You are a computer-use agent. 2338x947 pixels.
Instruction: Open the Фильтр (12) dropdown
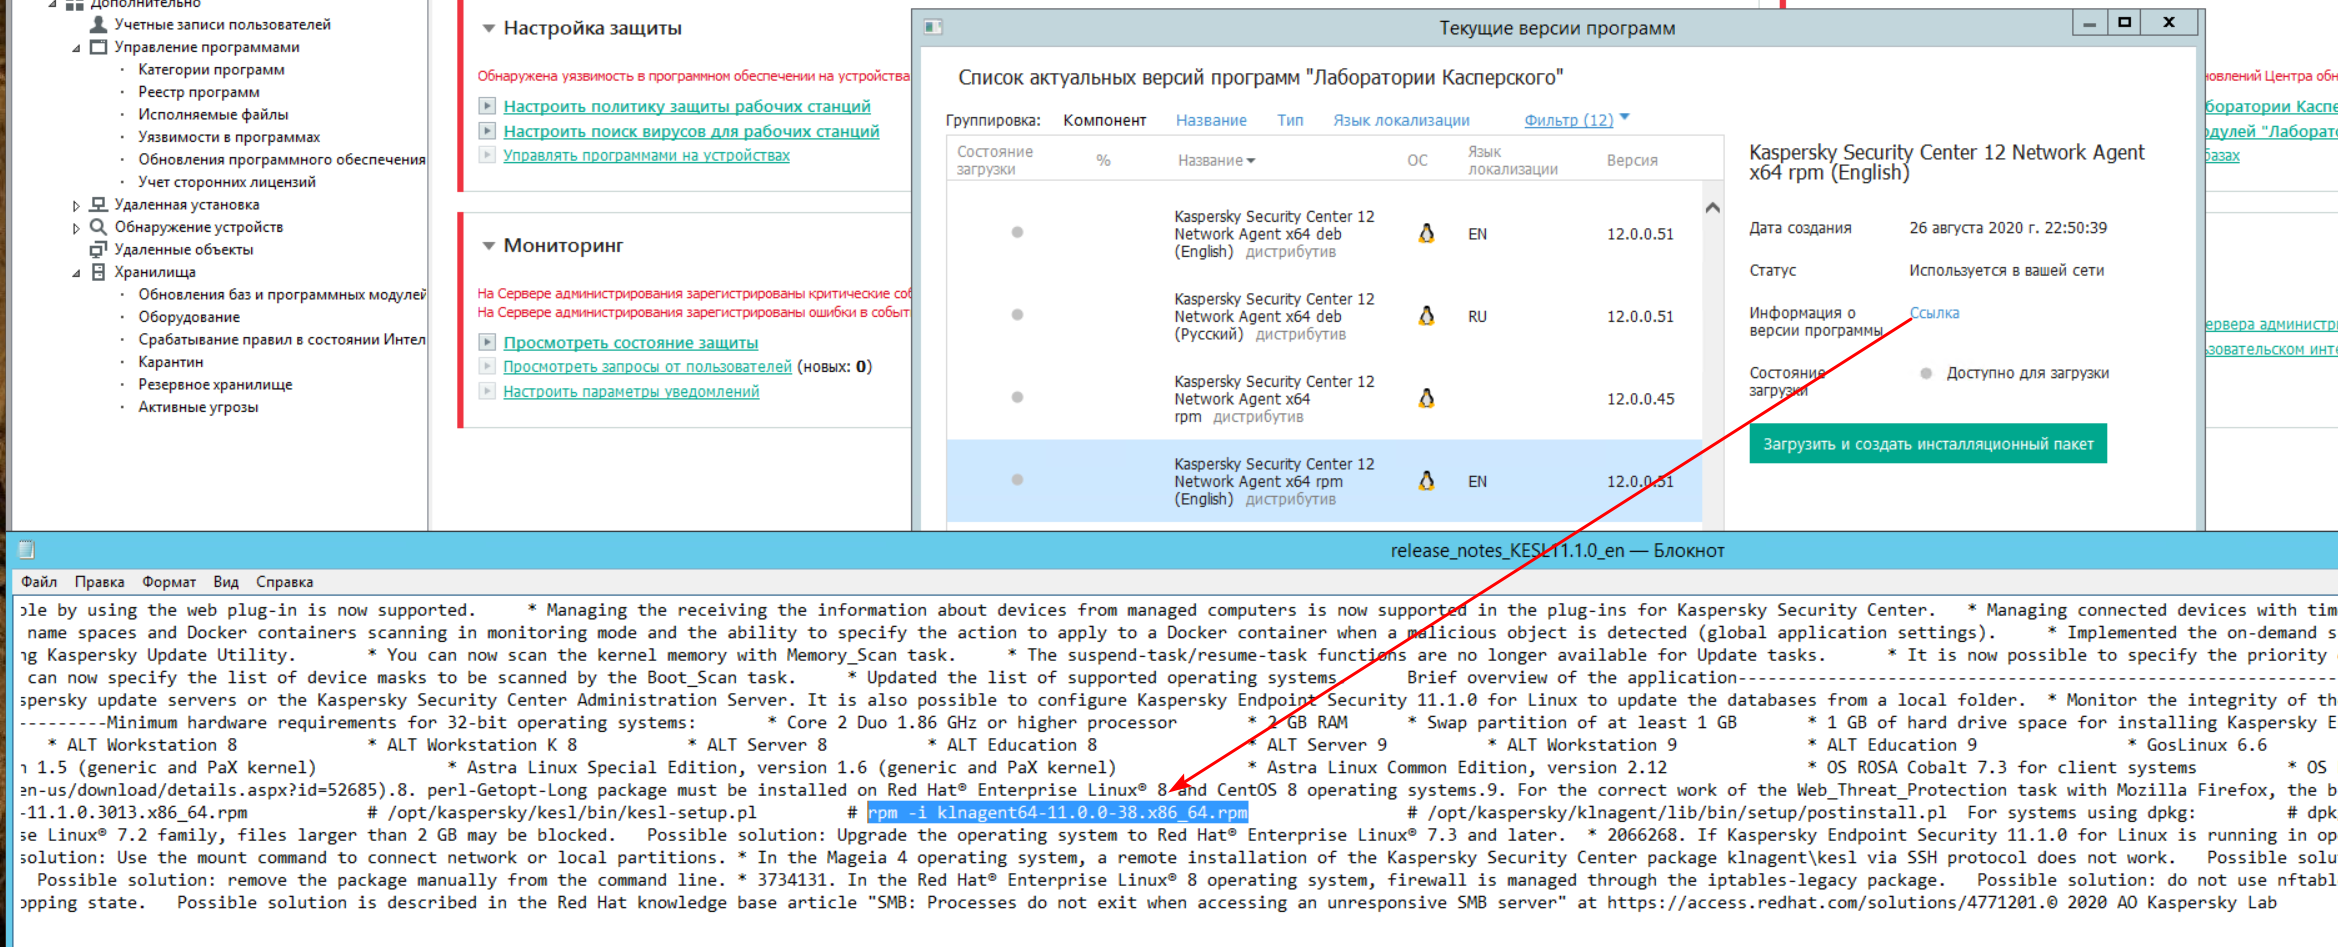pos(1576,120)
